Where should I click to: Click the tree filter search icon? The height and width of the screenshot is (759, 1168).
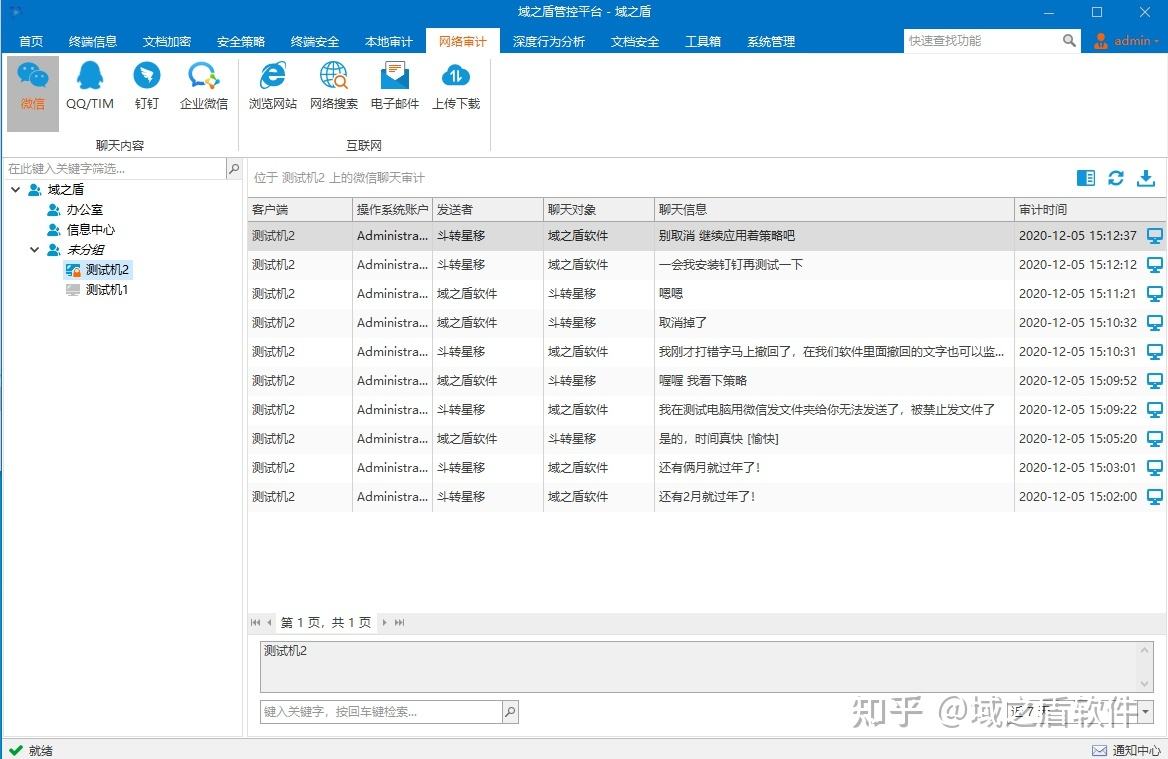pos(234,169)
